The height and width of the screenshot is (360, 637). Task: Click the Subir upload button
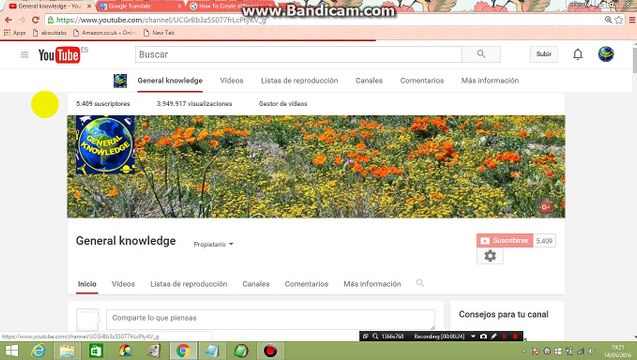[x=544, y=54]
